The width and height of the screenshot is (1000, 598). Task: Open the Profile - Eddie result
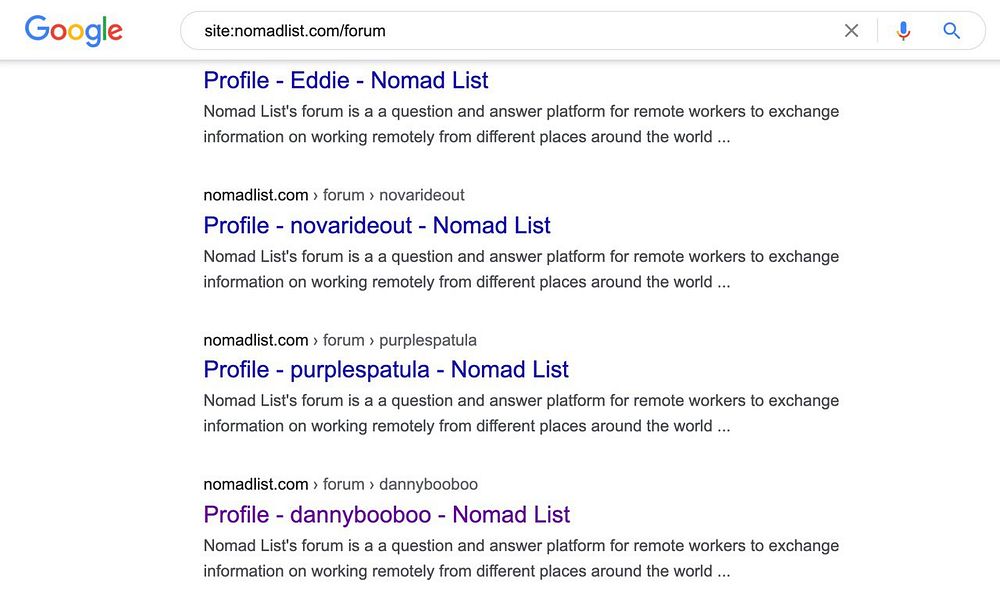[x=346, y=80]
